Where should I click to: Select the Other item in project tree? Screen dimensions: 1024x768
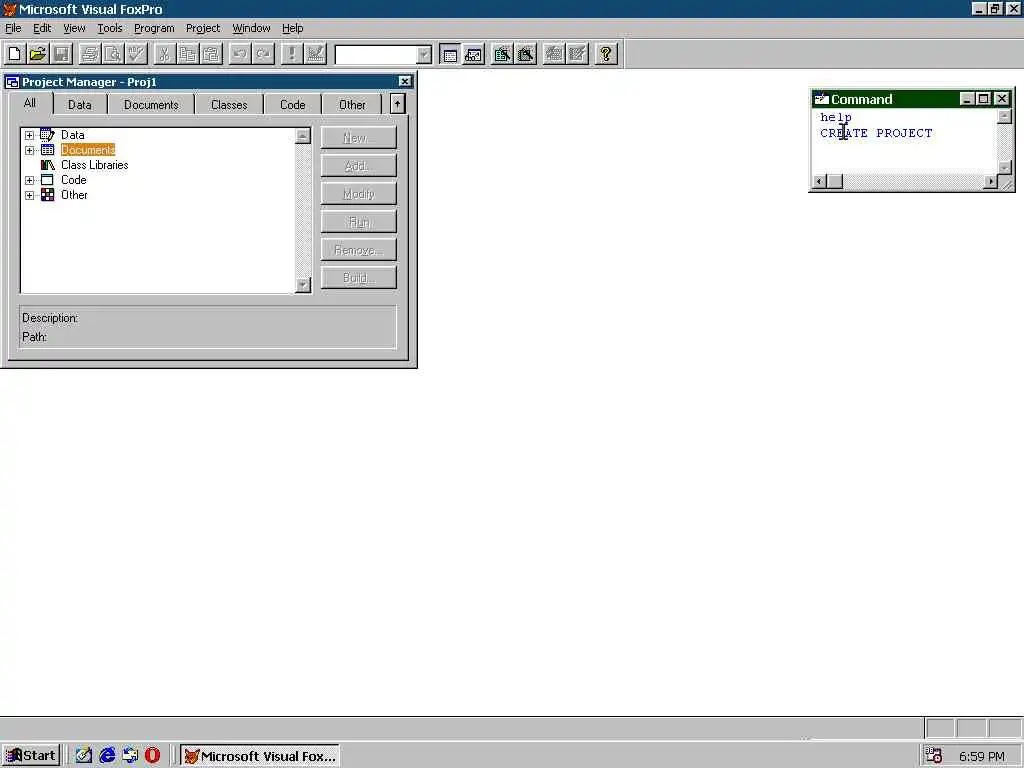tap(74, 195)
